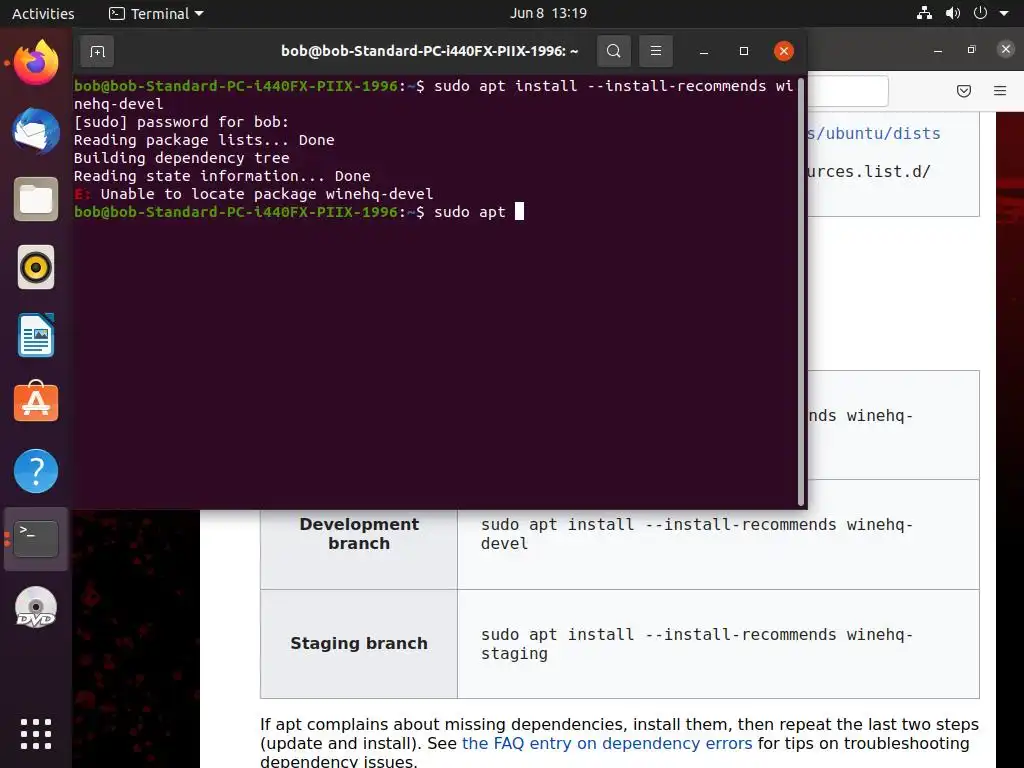1024x768 pixels.
Task: Show Applications grid button
Action: [x=36, y=734]
